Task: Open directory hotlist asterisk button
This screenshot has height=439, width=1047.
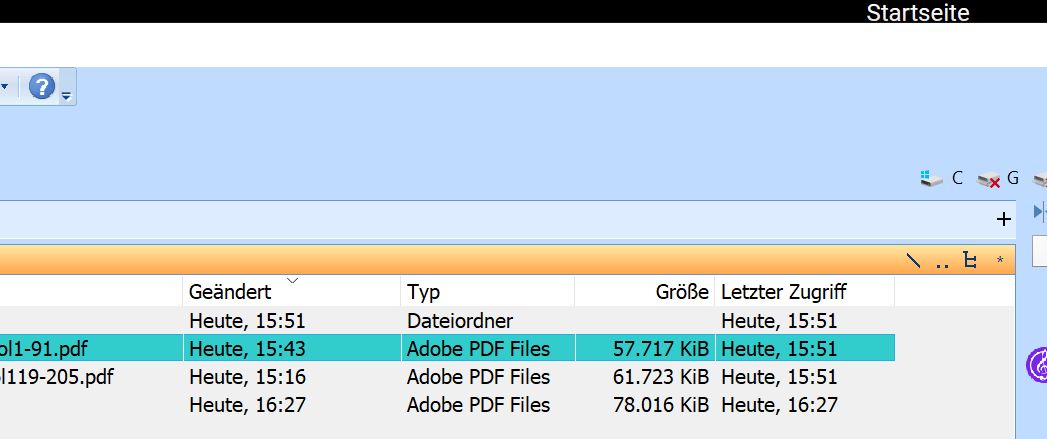Action: click(x=999, y=262)
